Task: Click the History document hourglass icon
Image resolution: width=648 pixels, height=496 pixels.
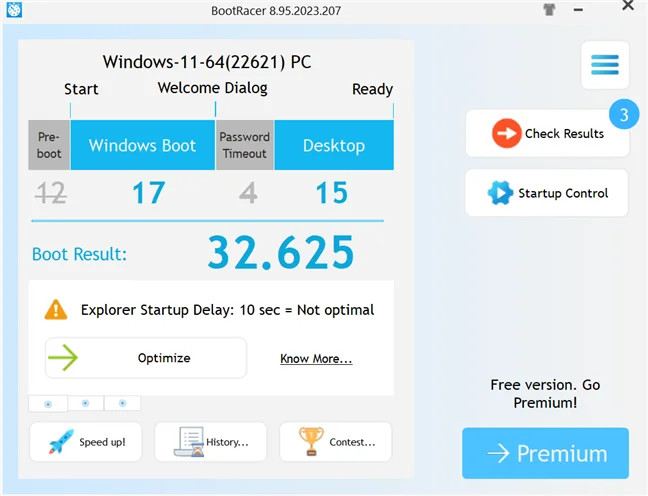Action: click(190, 441)
